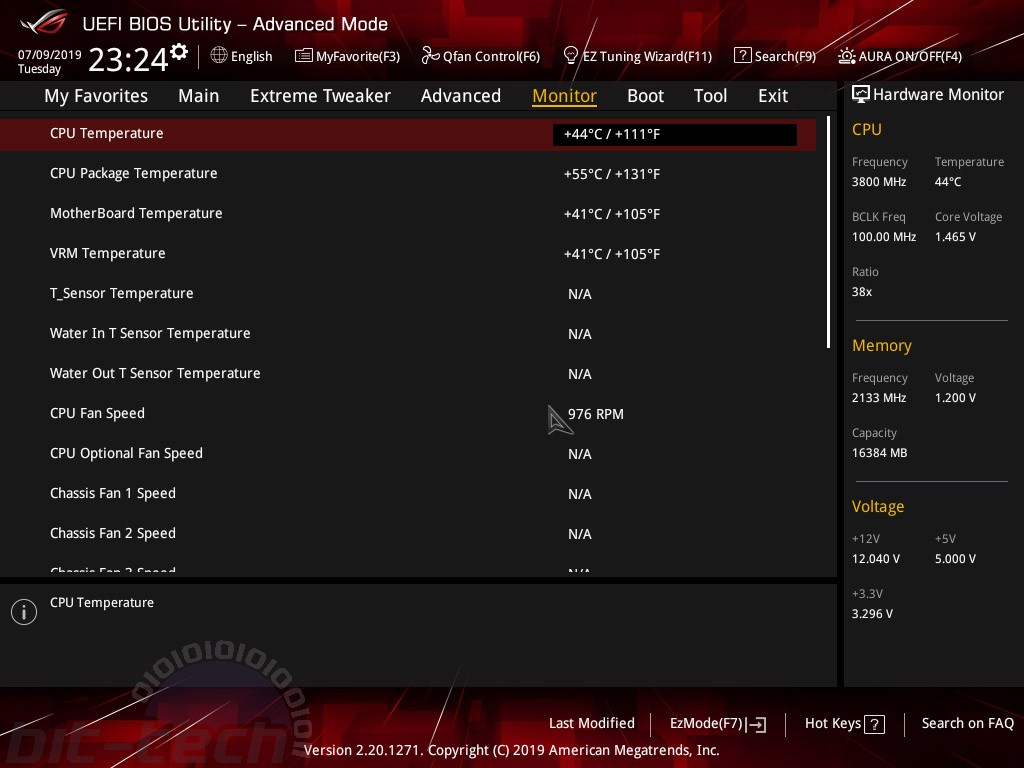Switch to the Tool tab
Screen dimensions: 1024x768
[x=710, y=96]
